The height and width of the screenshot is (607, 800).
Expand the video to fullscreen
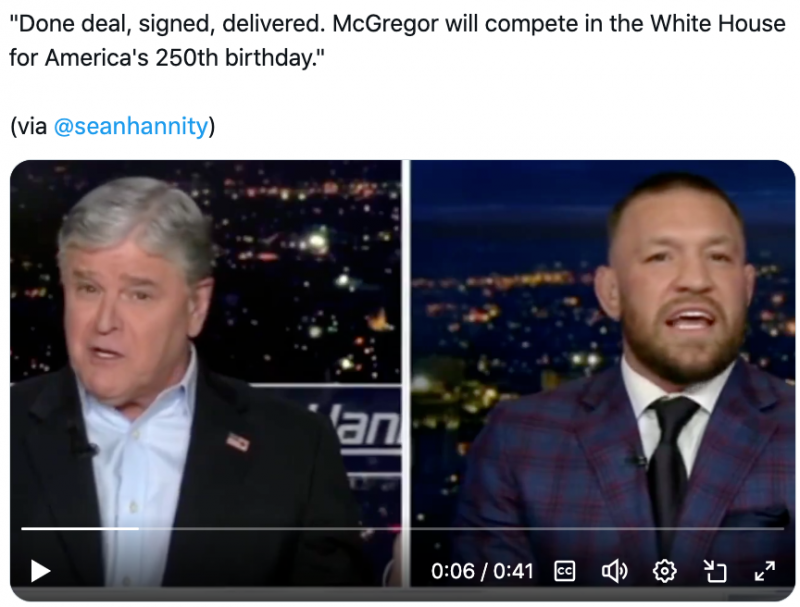(764, 571)
